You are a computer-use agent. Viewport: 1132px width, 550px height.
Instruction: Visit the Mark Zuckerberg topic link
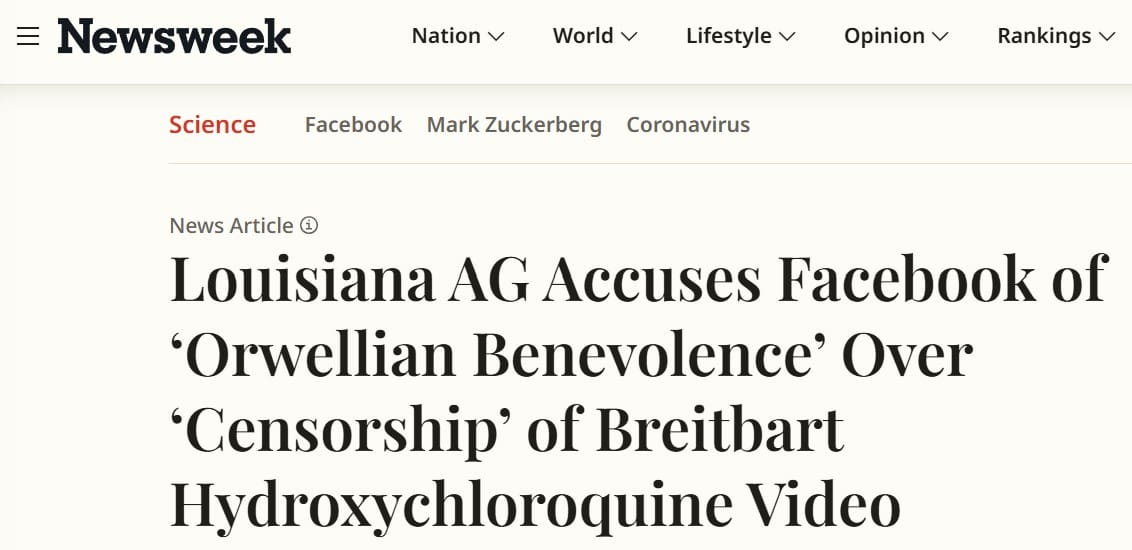514,125
